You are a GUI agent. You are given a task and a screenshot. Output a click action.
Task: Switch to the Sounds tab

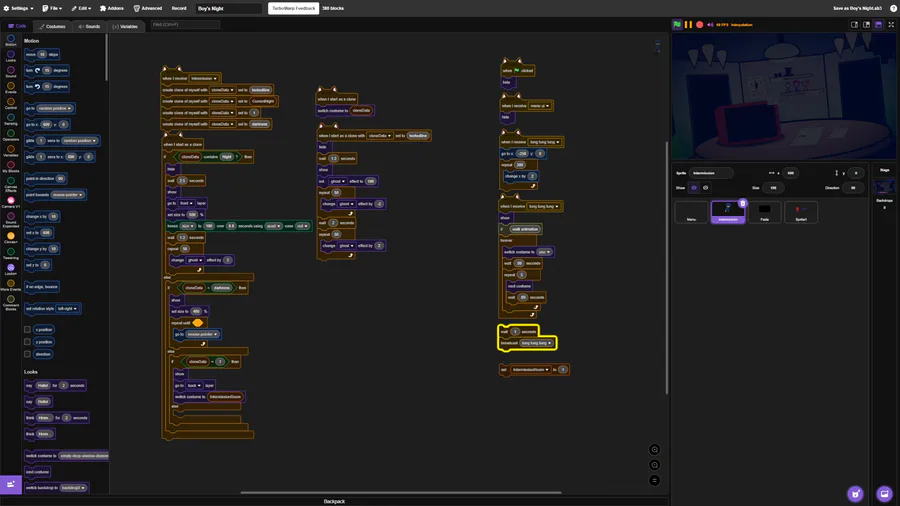pos(89,26)
